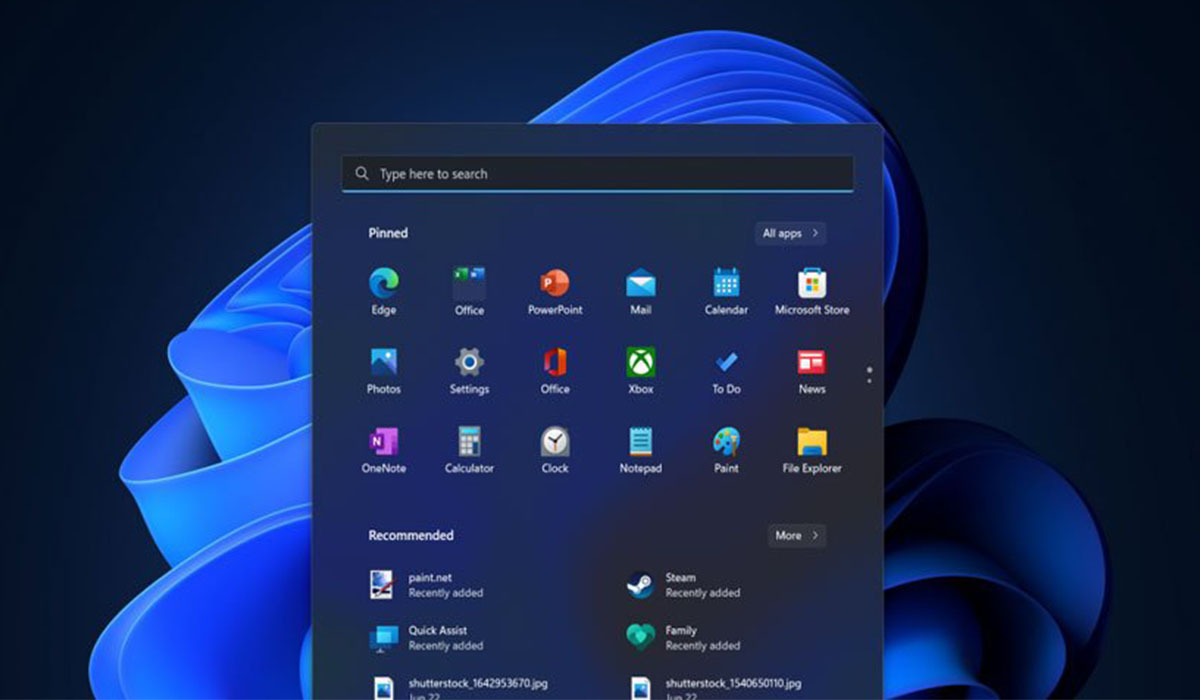Open the Mail app
The height and width of the screenshot is (700, 1200).
tap(641, 291)
